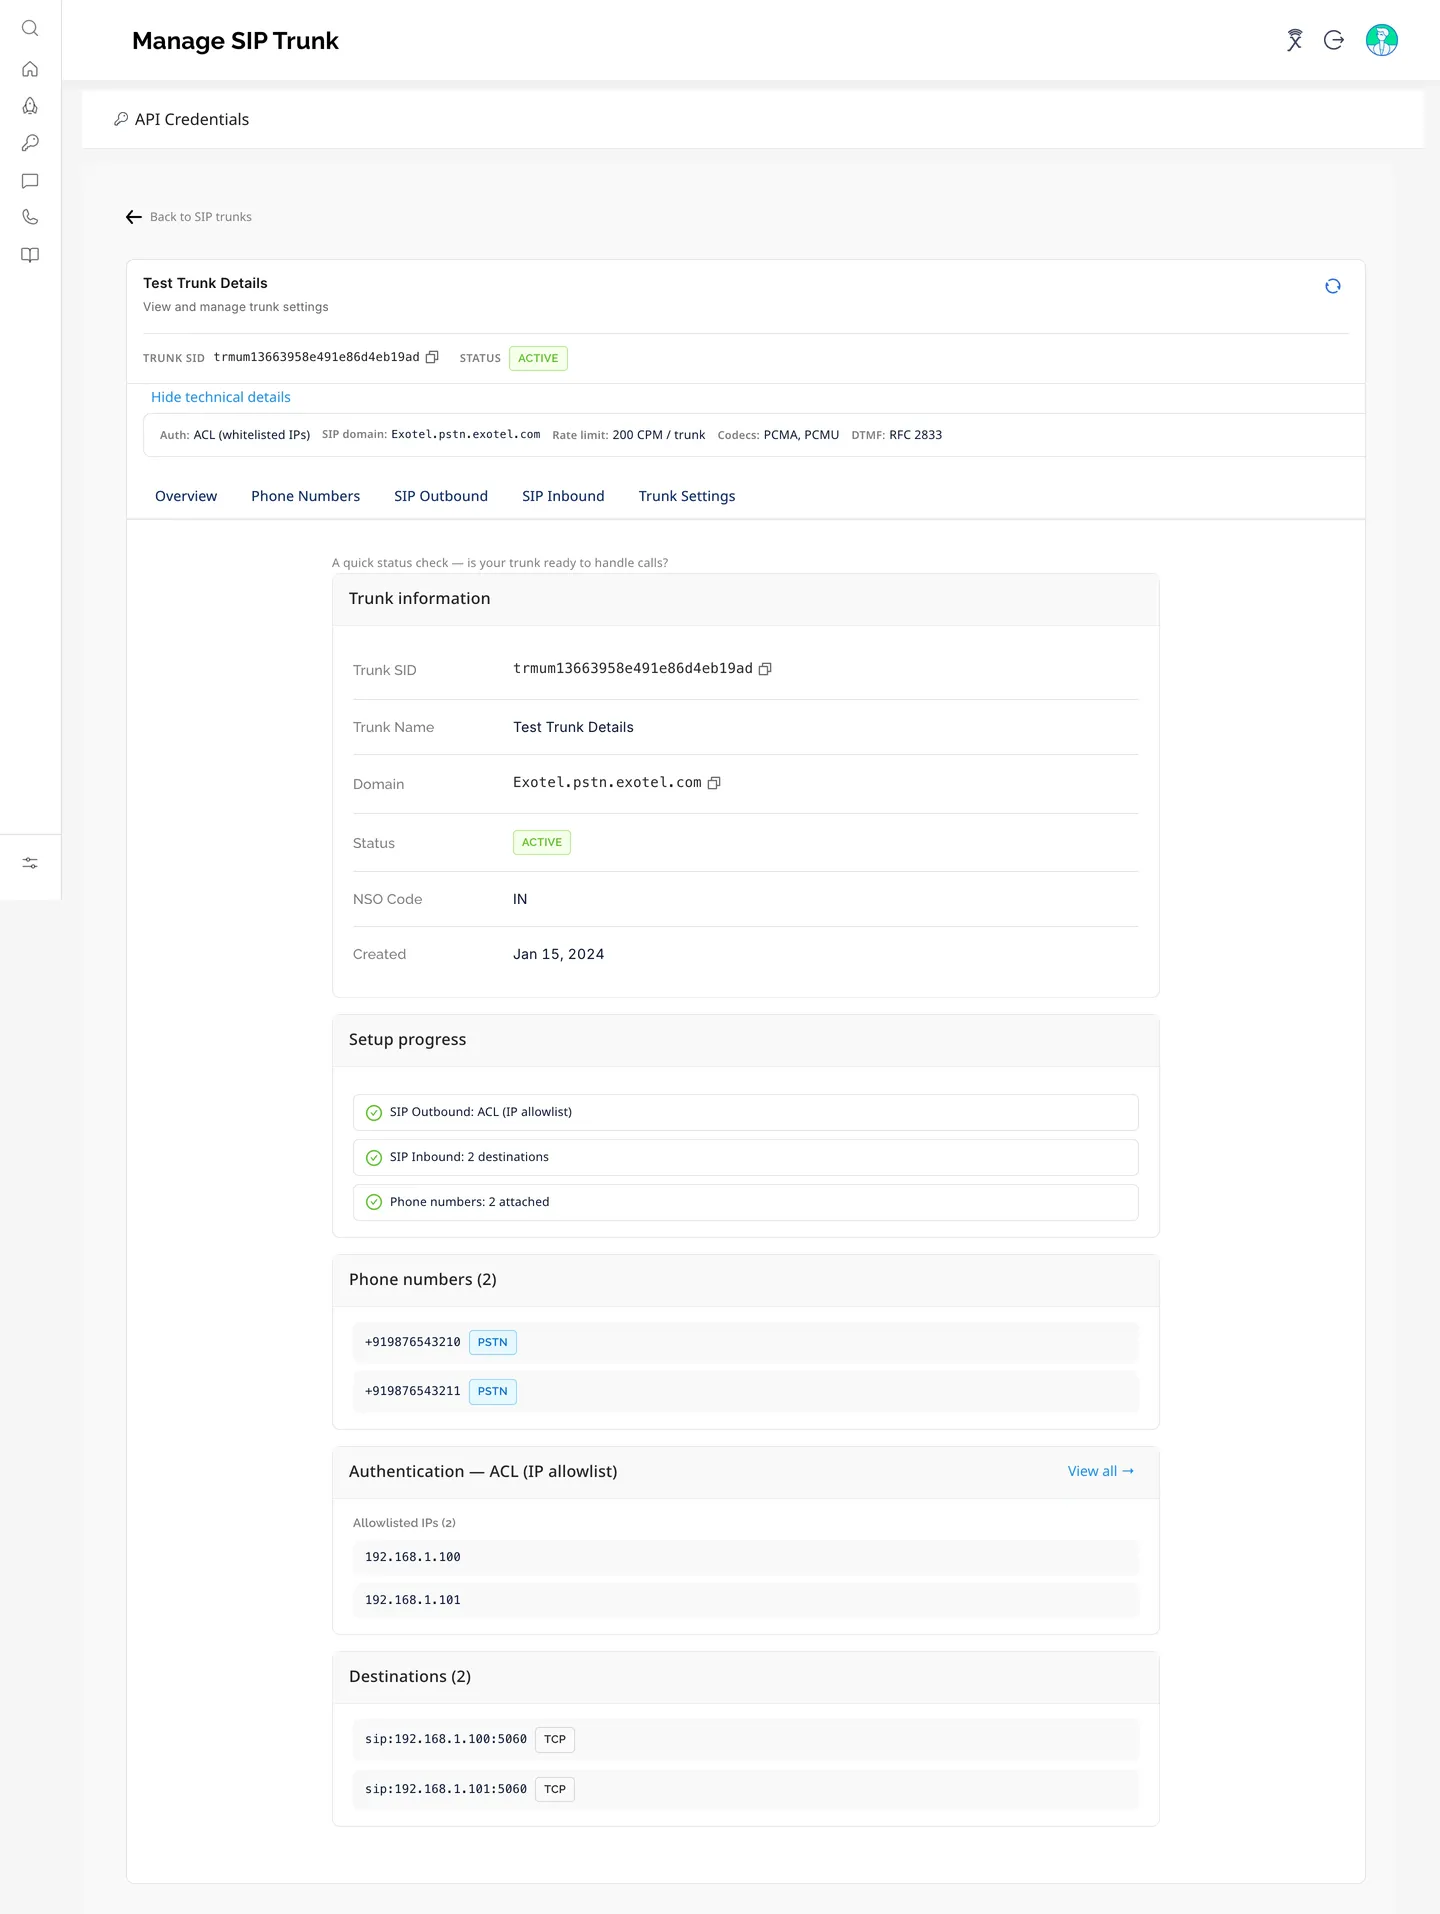Open the Trunk Settings tab

[x=687, y=496]
